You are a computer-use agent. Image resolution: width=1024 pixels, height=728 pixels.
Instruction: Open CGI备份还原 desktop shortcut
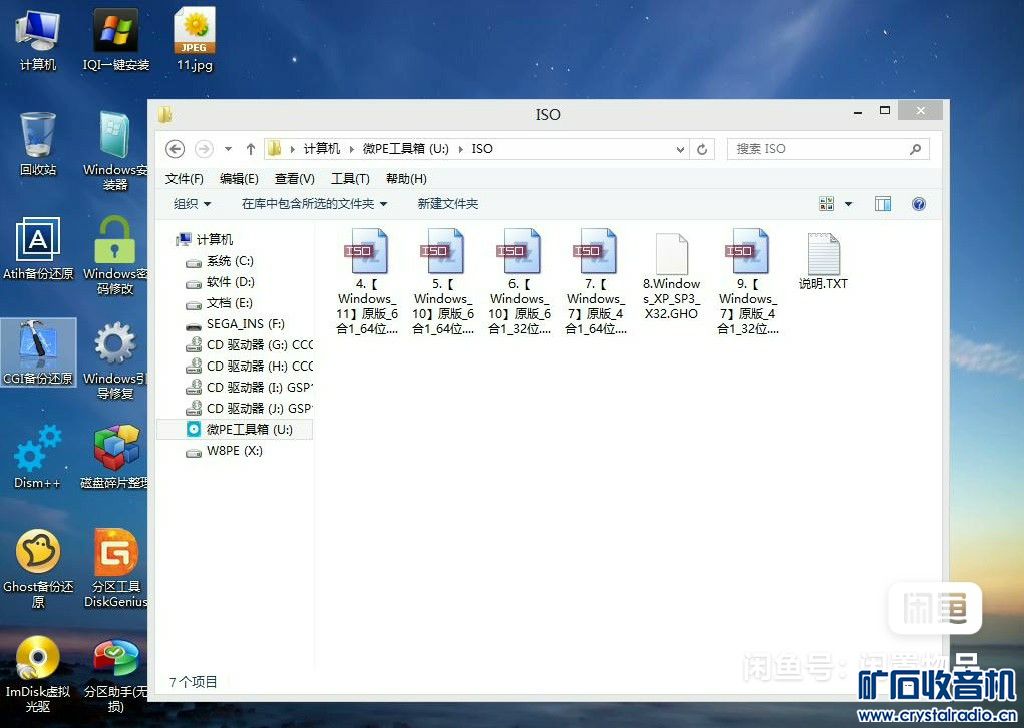pyautogui.click(x=38, y=353)
